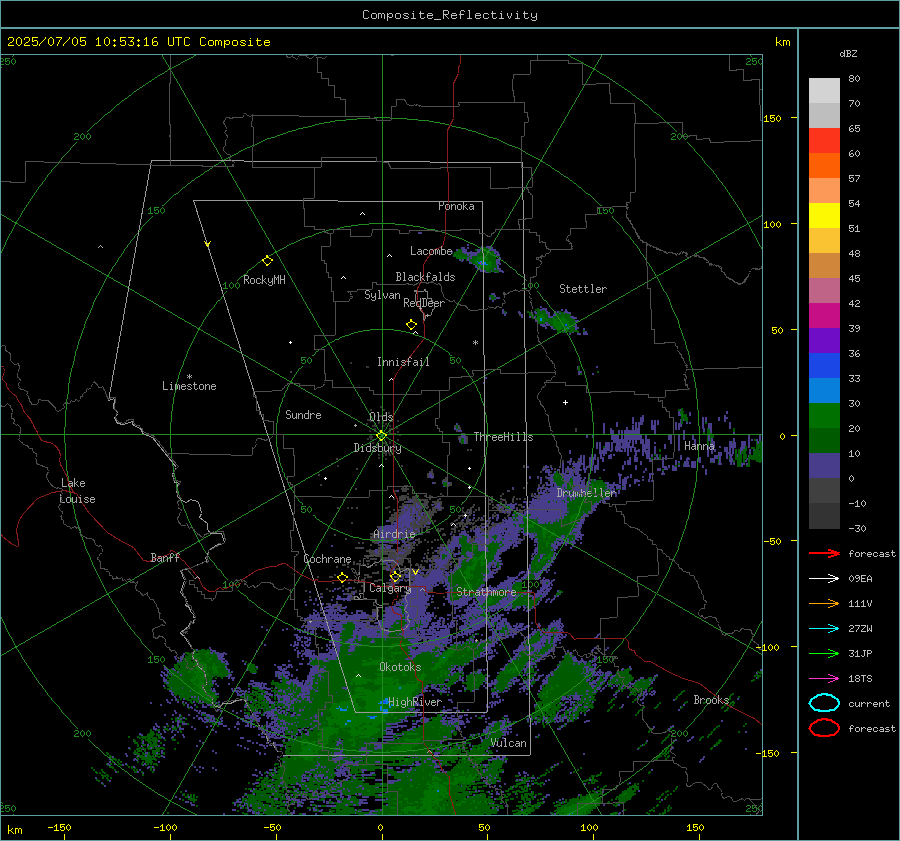The width and height of the screenshot is (900, 841).
Task: Click the -150 tick on bottom axis
Action: (59, 827)
